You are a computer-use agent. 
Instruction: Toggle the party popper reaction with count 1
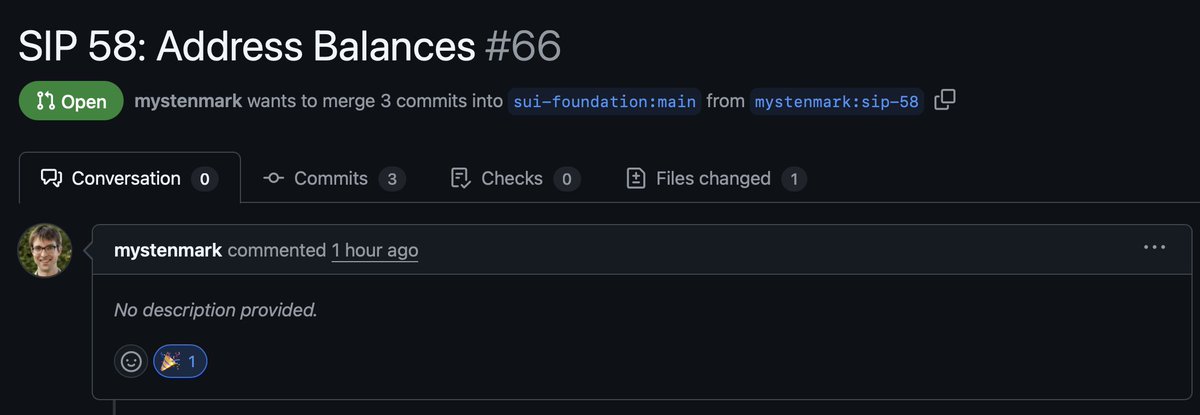(x=180, y=361)
